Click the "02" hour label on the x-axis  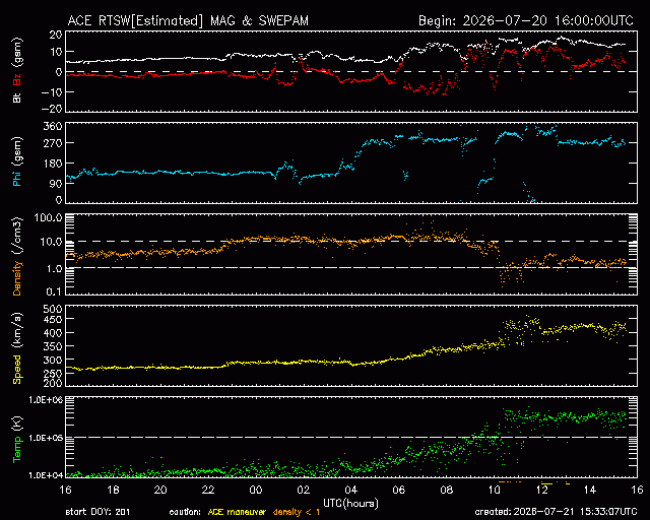pyautogui.click(x=303, y=490)
